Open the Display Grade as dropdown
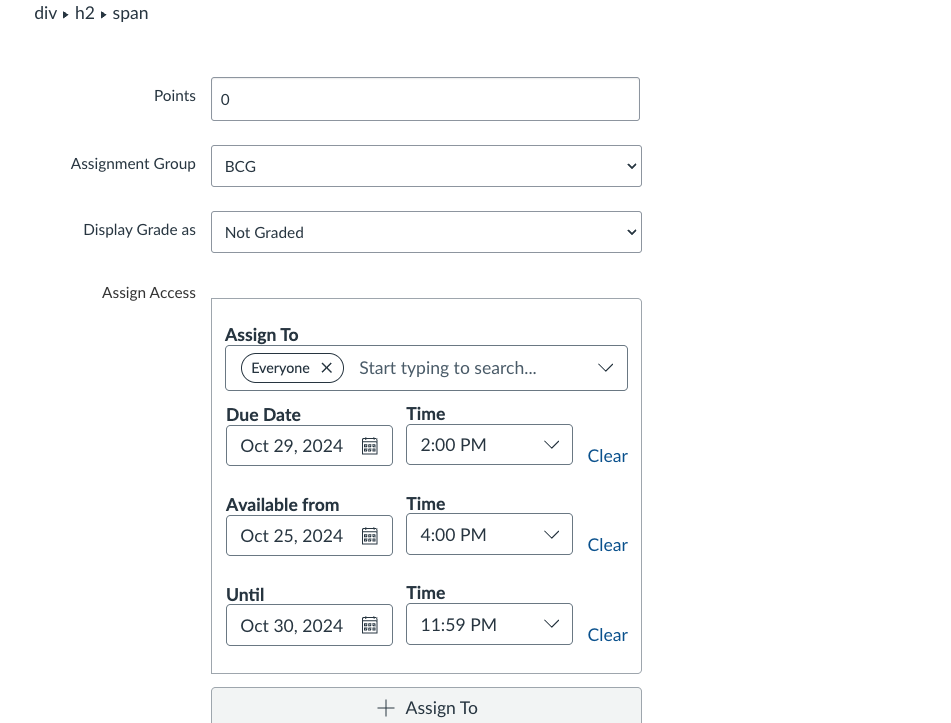951x723 pixels. point(426,232)
